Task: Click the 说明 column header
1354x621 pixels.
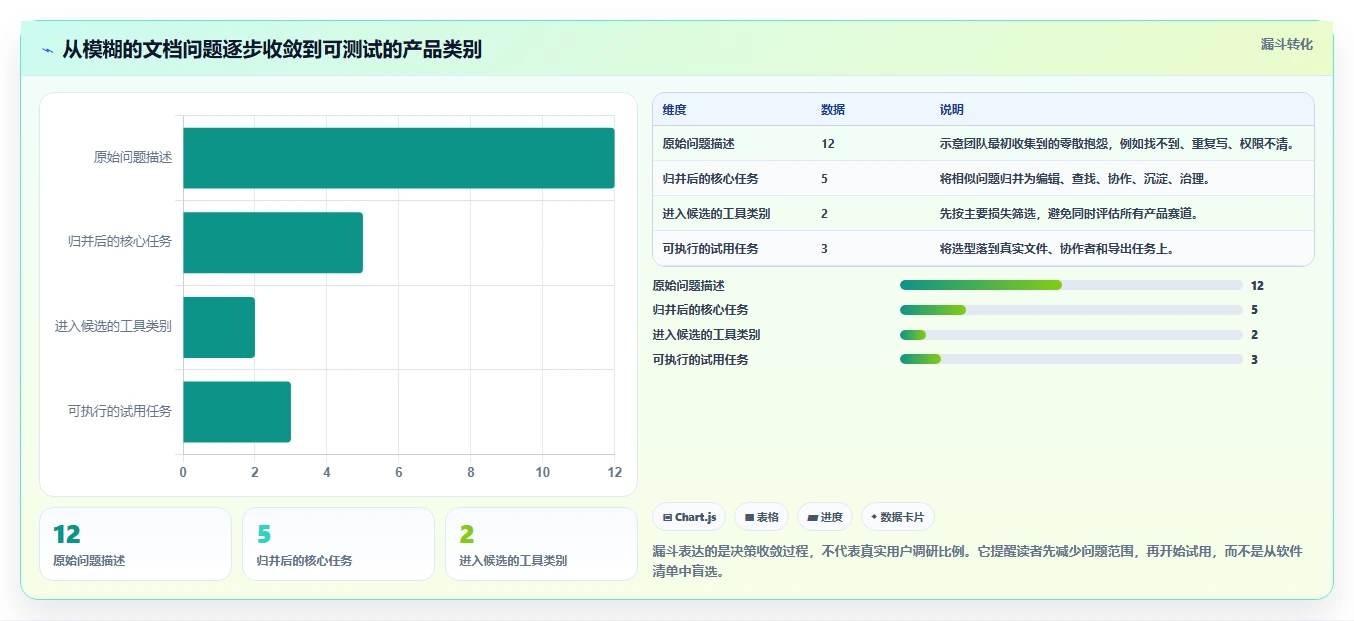Action: (x=952, y=110)
